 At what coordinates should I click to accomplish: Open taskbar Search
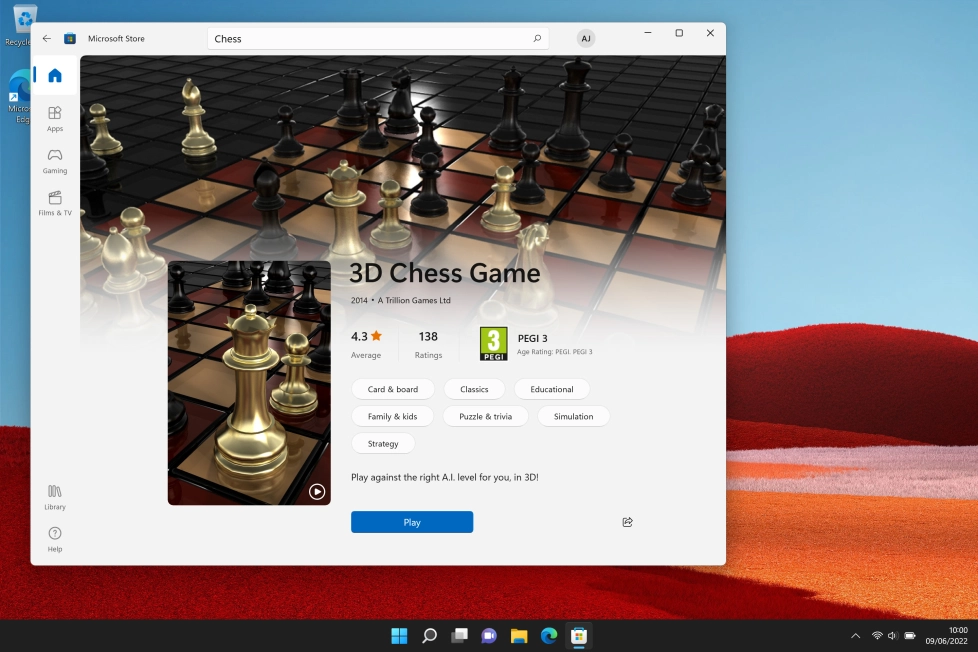429,636
